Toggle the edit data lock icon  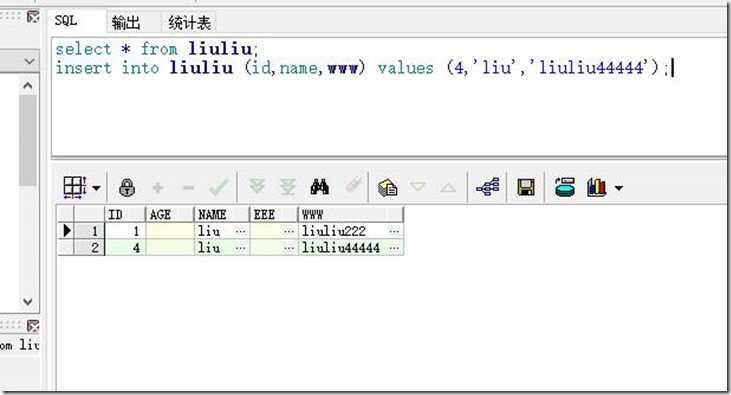(x=127, y=187)
